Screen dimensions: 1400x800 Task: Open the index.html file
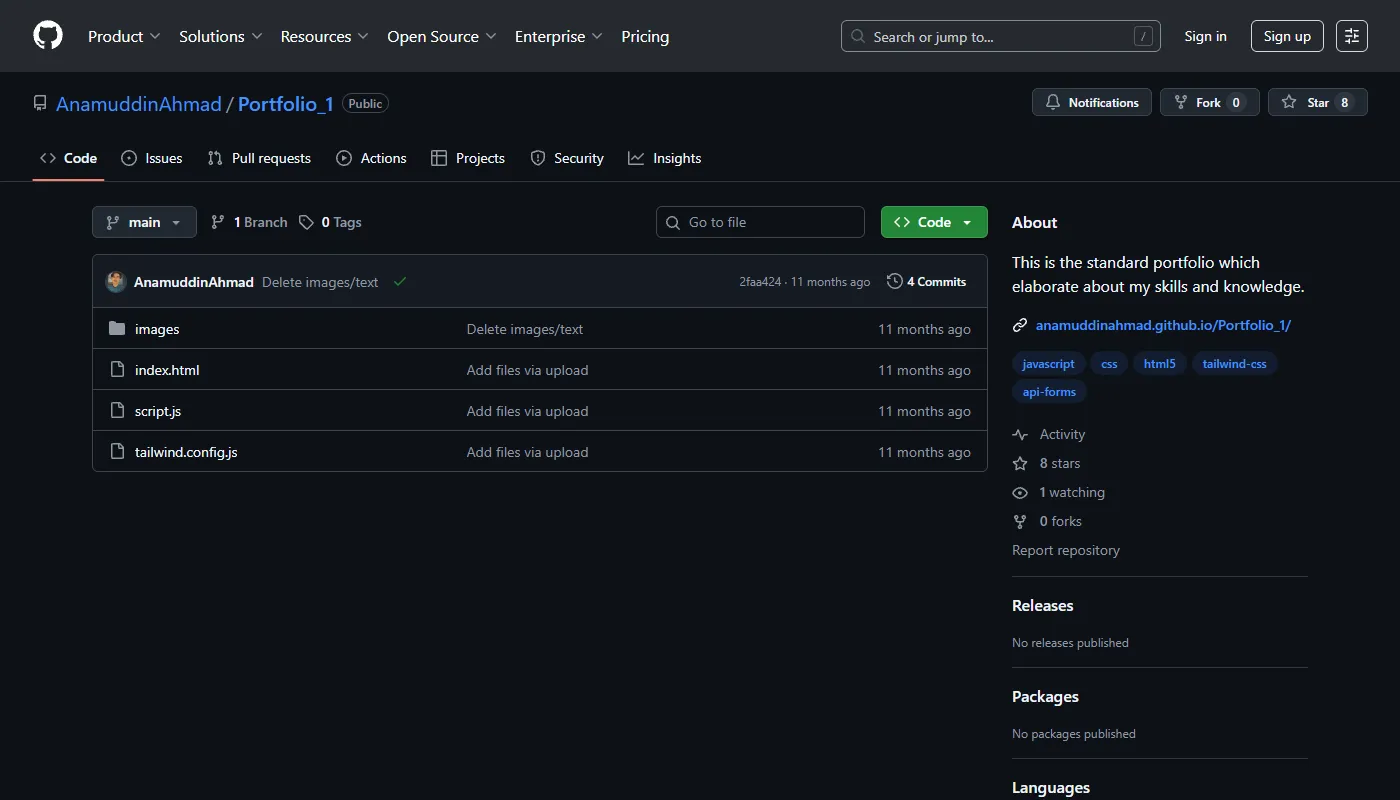(x=167, y=370)
